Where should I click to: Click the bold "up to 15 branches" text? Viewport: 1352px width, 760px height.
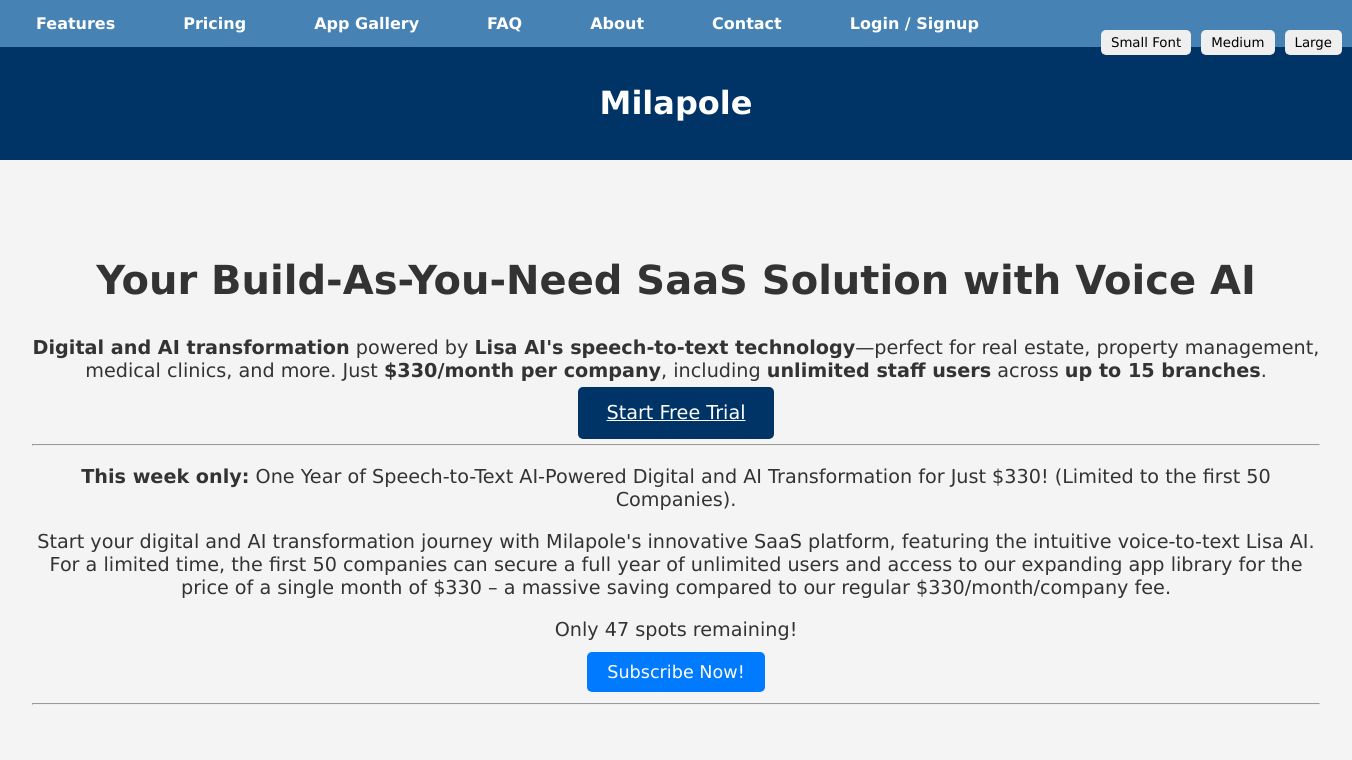(x=1162, y=370)
